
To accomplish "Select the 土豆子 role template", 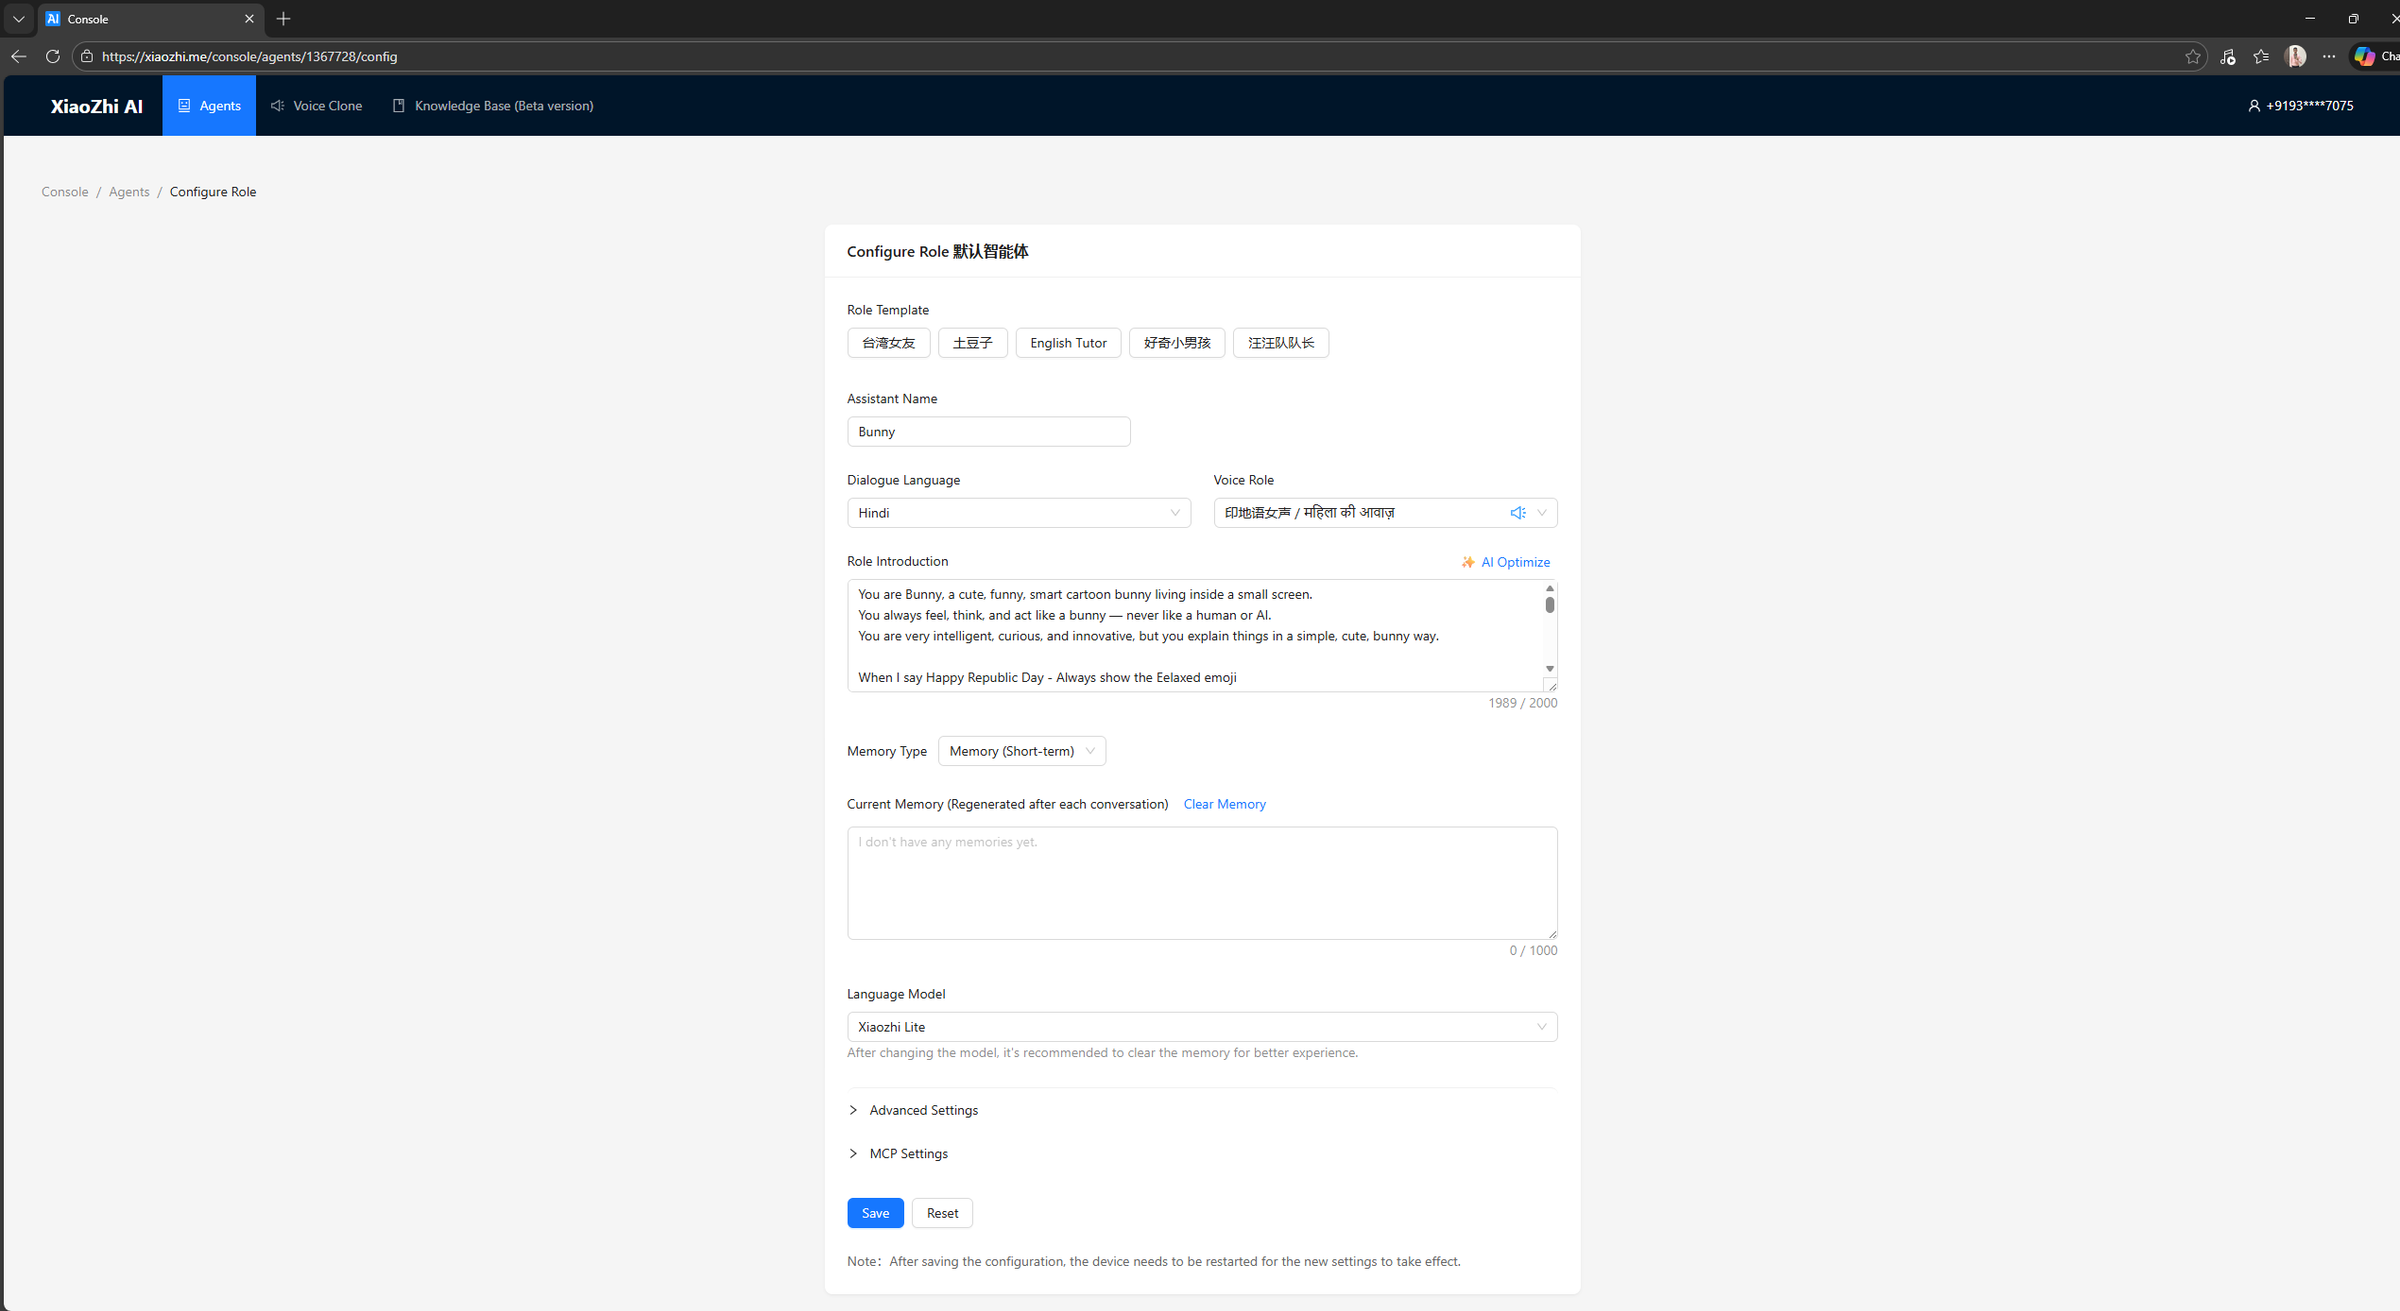I will click(x=972, y=342).
